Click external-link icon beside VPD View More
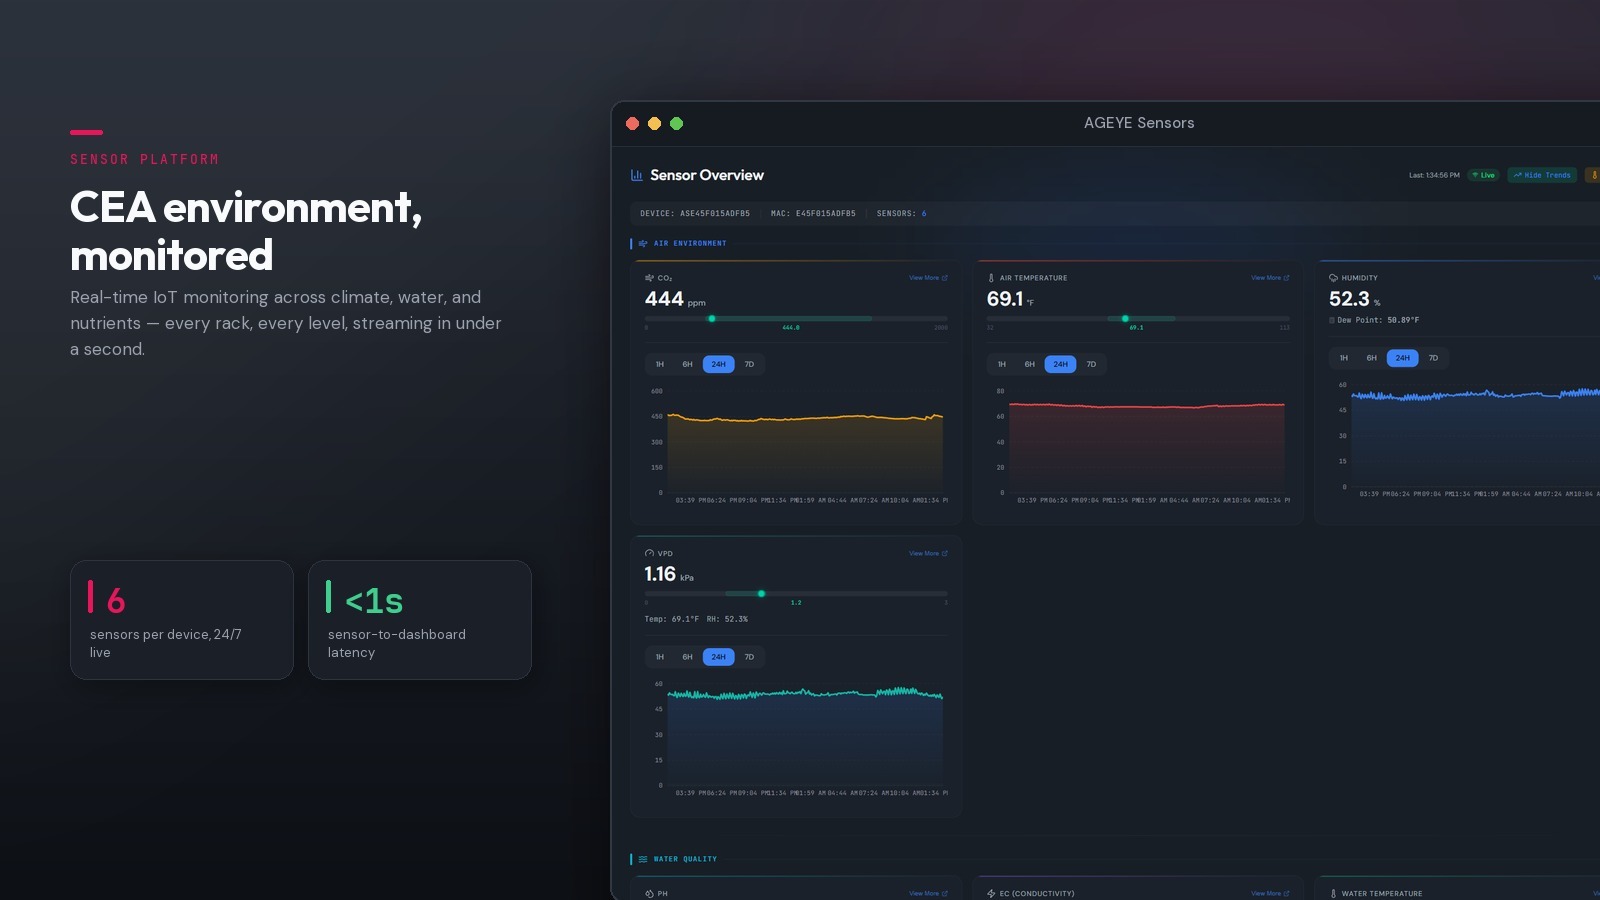The image size is (1600, 900). click(x=945, y=553)
